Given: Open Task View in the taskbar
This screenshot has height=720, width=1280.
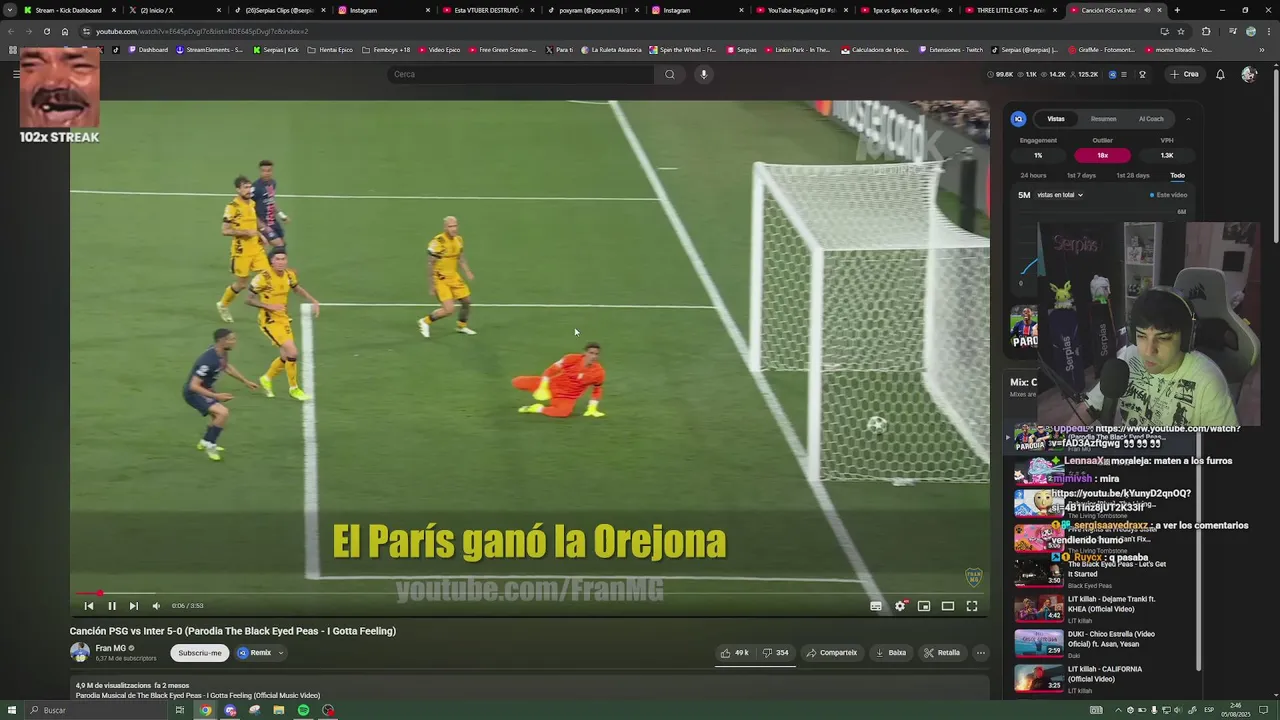Looking at the screenshot, I should [x=180, y=710].
